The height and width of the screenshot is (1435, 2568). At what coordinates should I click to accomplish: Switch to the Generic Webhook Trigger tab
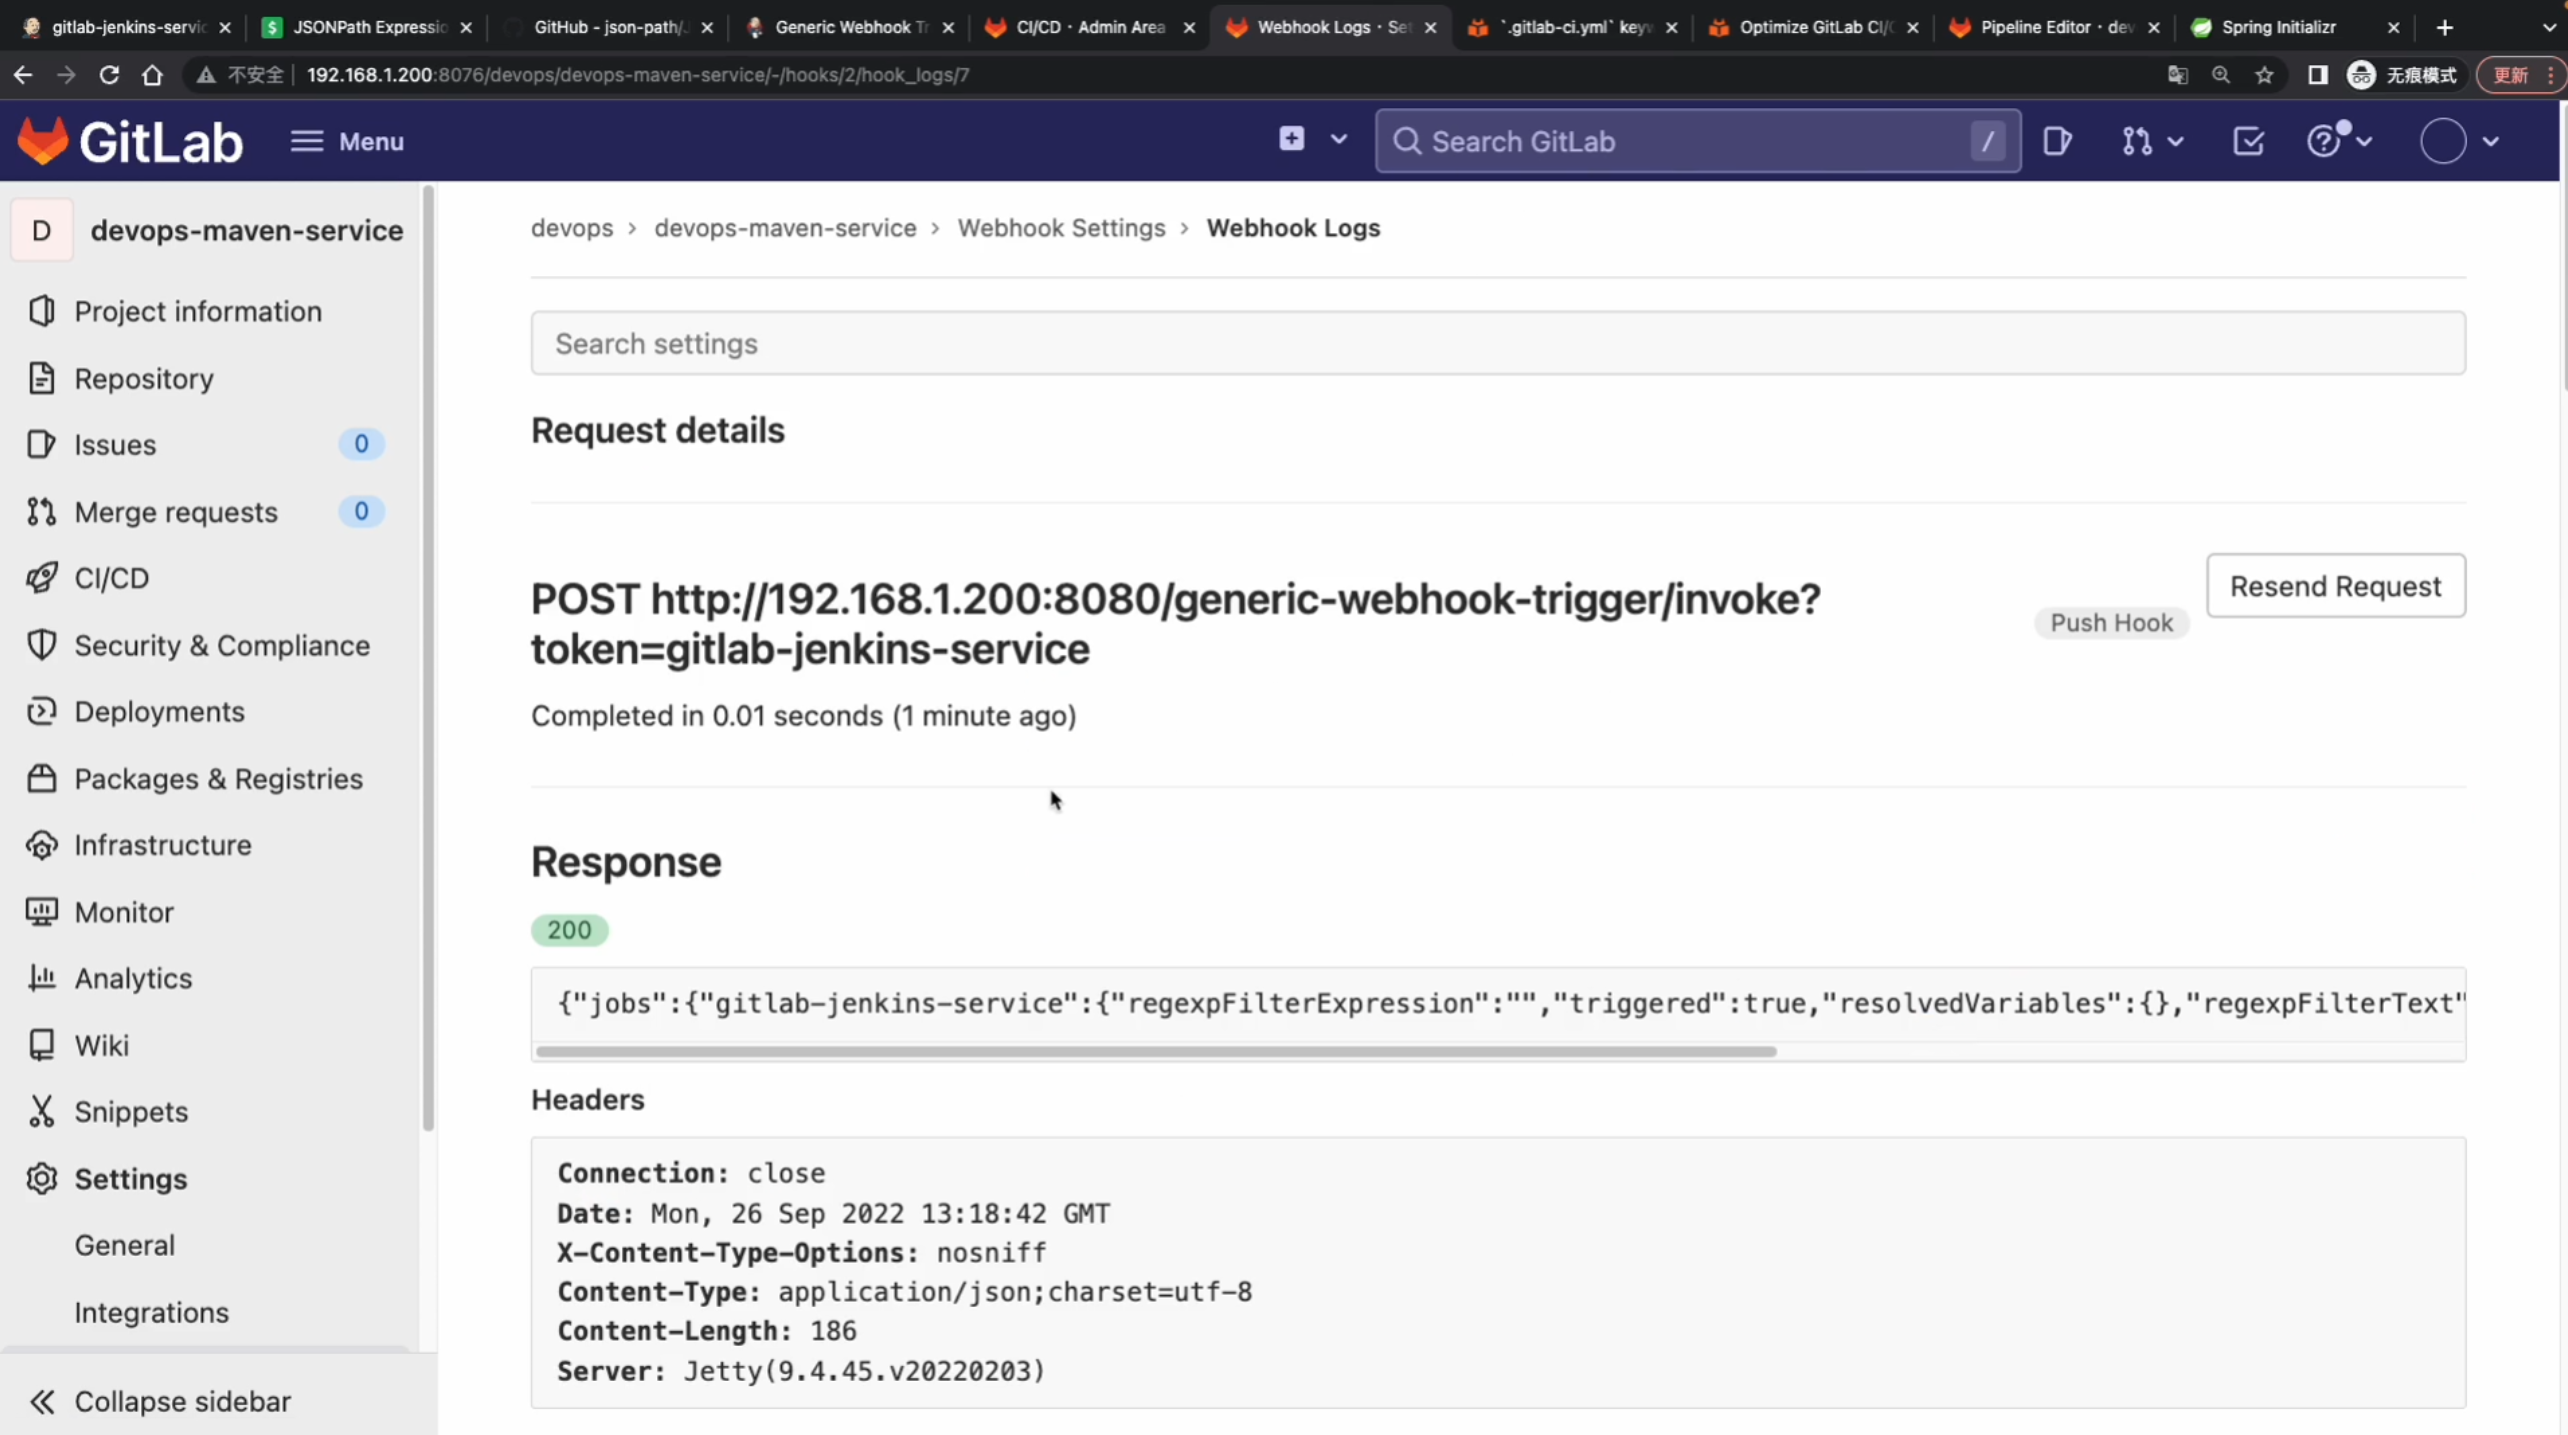[848, 27]
